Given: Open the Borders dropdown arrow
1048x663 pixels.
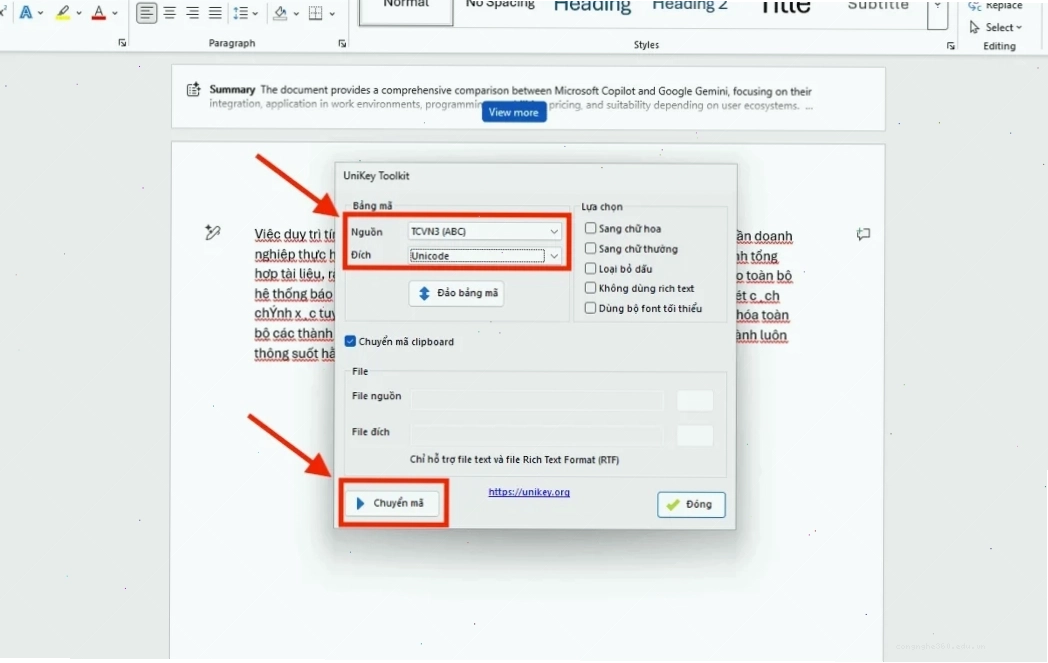Looking at the screenshot, I should click(332, 13).
